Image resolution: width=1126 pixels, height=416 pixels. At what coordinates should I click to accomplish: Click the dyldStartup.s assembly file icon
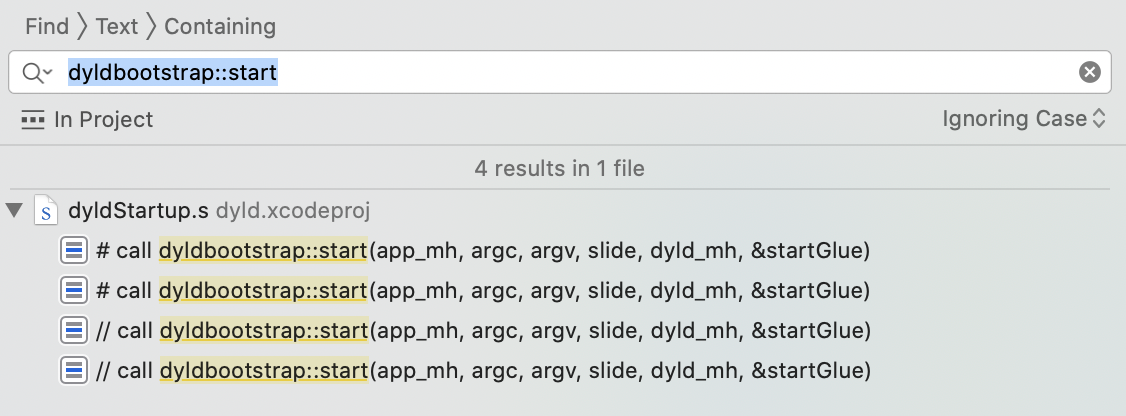click(x=47, y=211)
